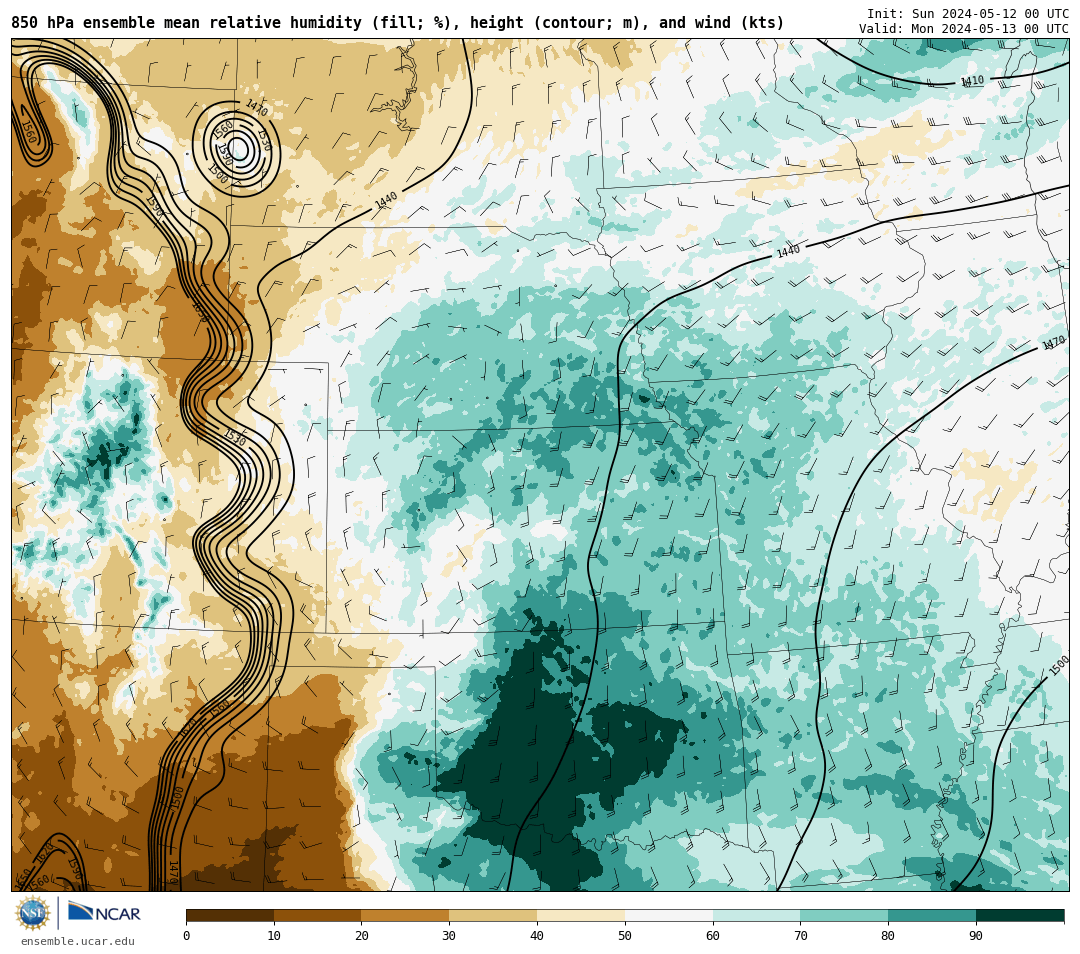The image size is (1080, 954).
Task: Click the colorbar tick label 50
Action: click(x=625, y=935)
